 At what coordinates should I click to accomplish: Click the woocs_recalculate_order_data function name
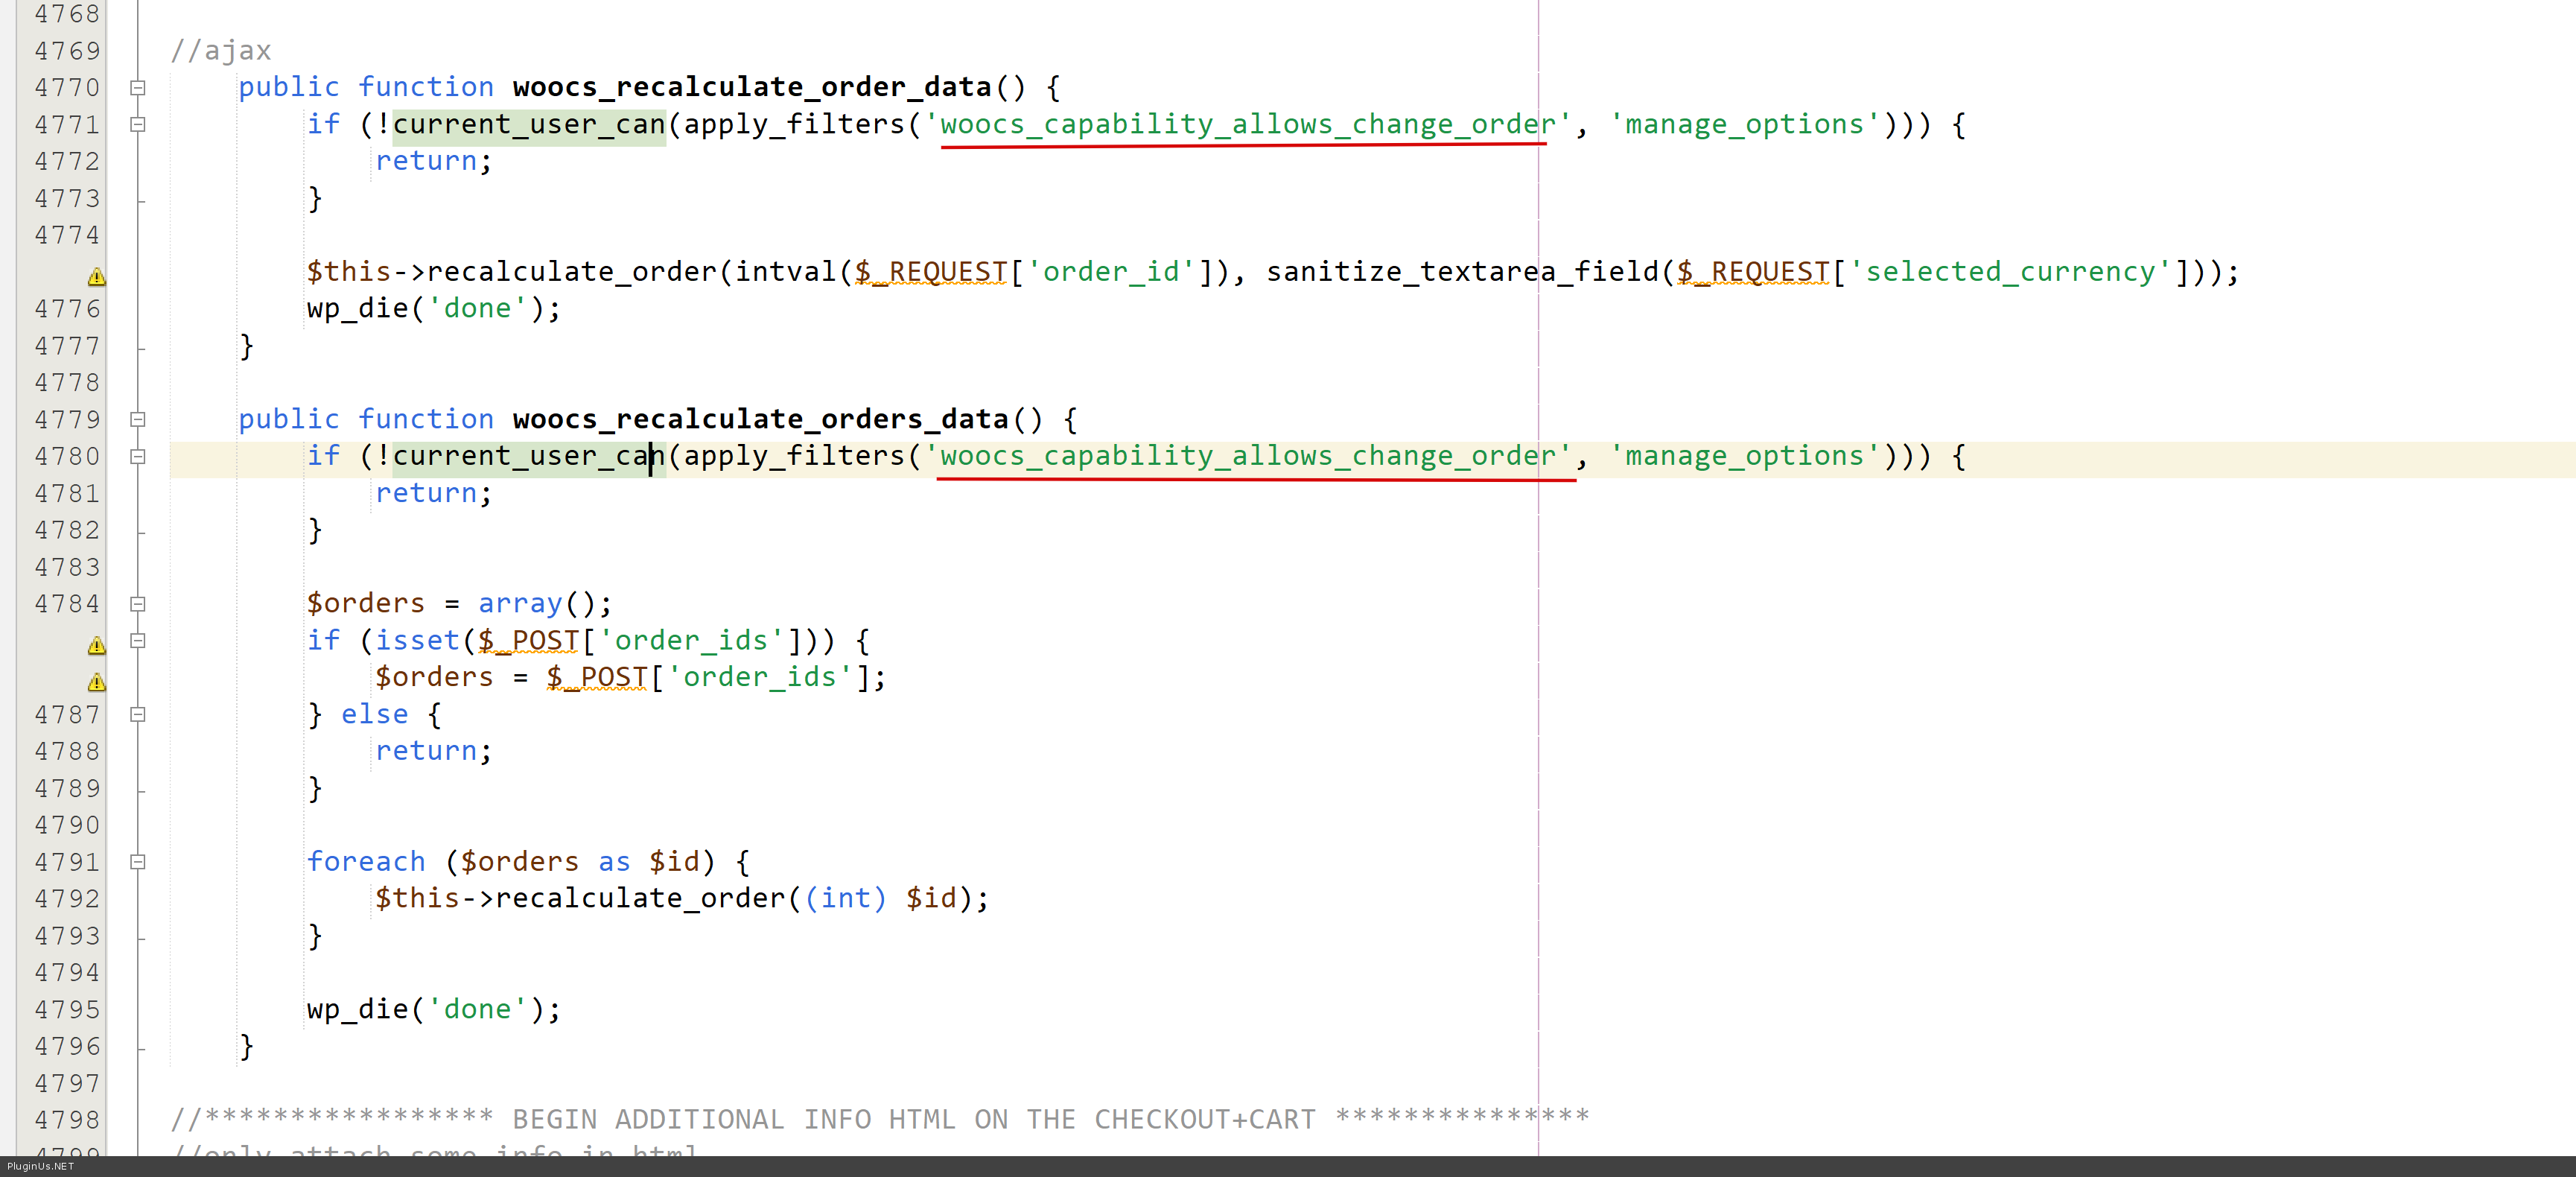click(x=751, y=88)
